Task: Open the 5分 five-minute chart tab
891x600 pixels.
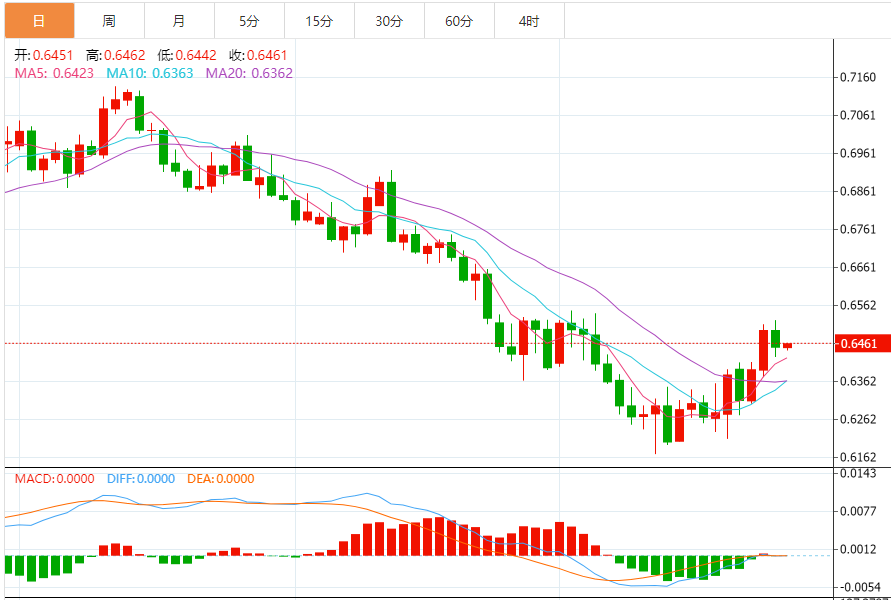Action: [x=249, y=21]
